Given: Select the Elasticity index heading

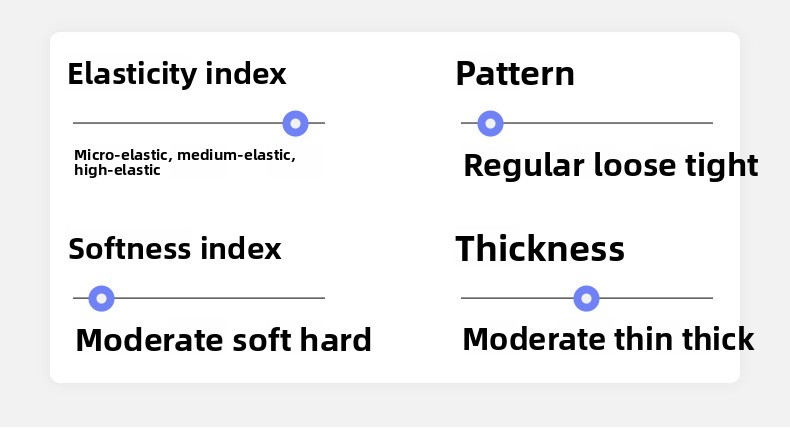Looking at the screenshot, I should click(176, 74).
